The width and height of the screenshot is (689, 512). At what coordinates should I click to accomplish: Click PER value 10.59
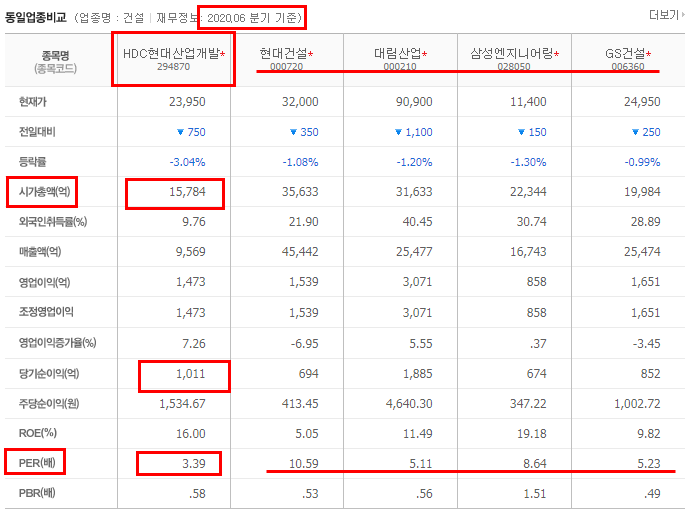pos(304,464)
